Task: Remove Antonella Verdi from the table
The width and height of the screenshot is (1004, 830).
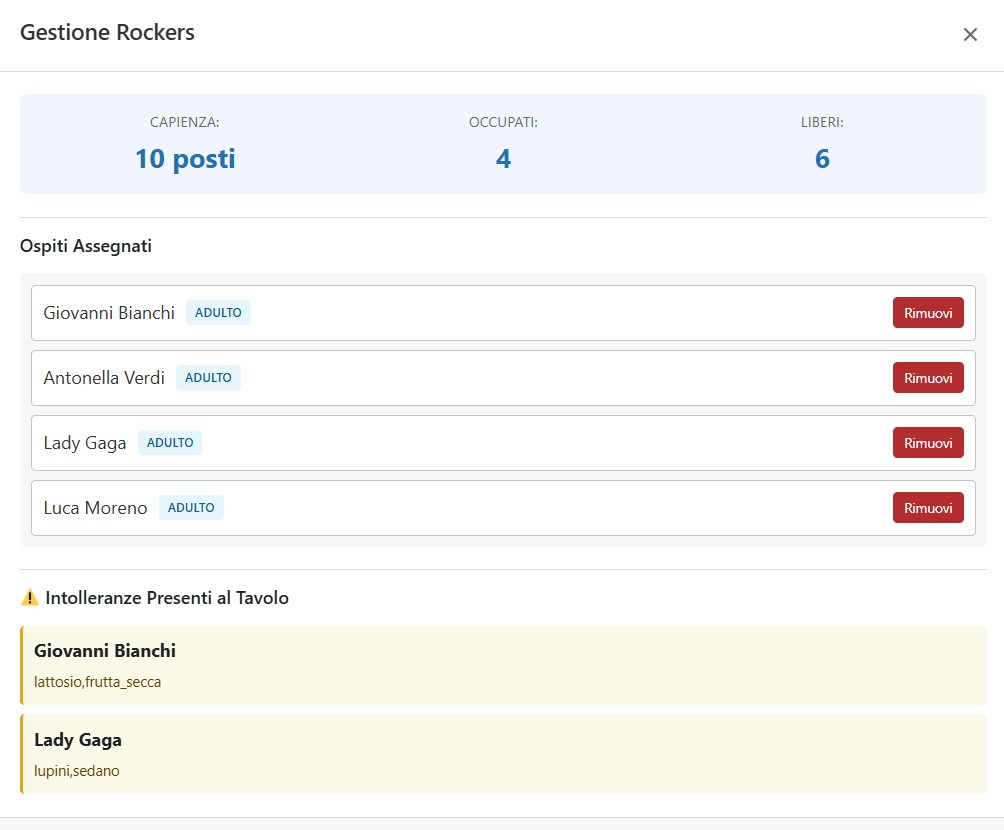Action: pyautogui.click(x=927, y=378)
